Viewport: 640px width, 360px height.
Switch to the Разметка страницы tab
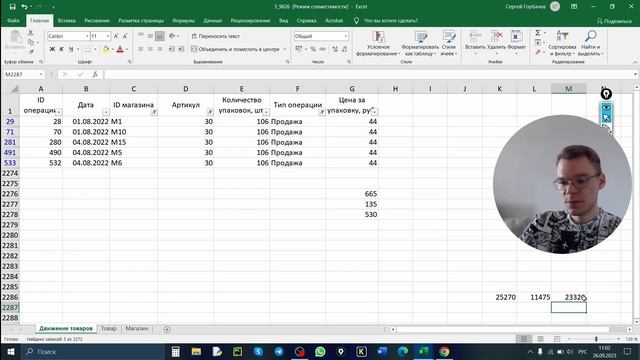coord(141,20)
